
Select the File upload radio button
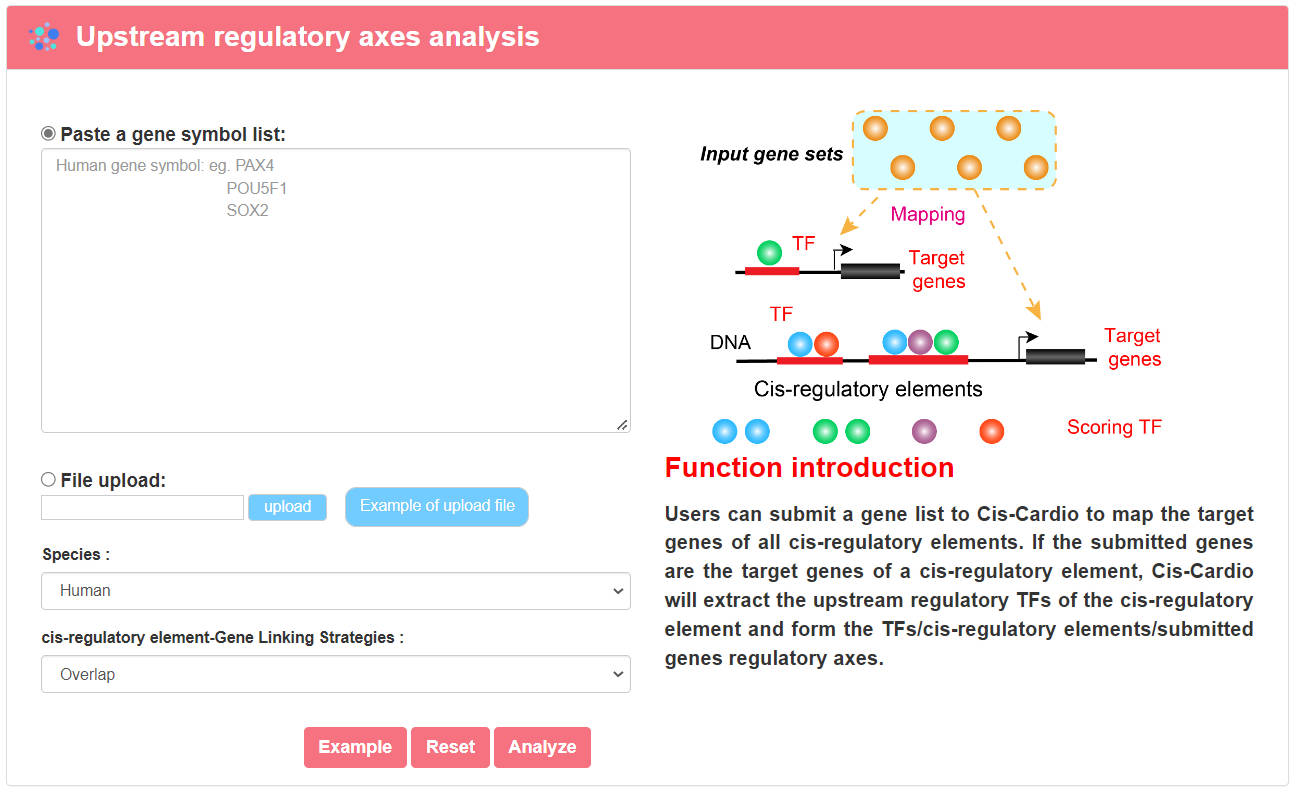point(48,479)
